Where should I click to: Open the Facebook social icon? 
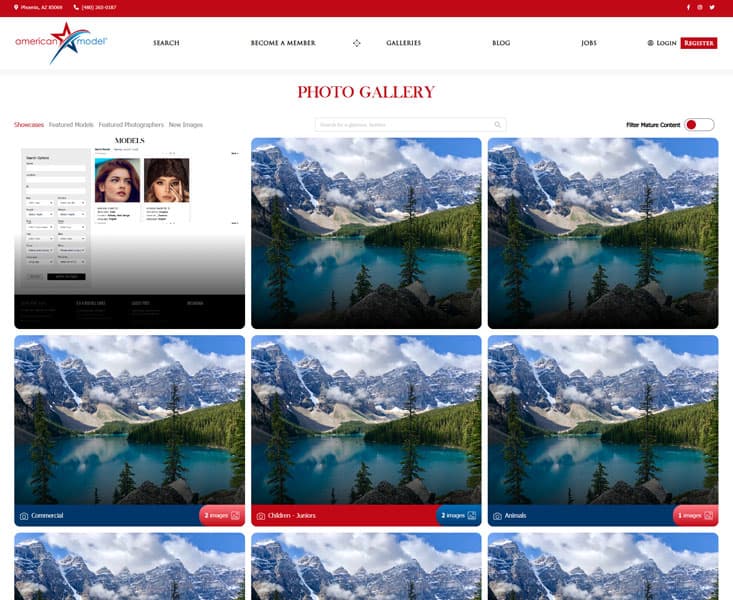pyautogui.click(x=688, y=7)
